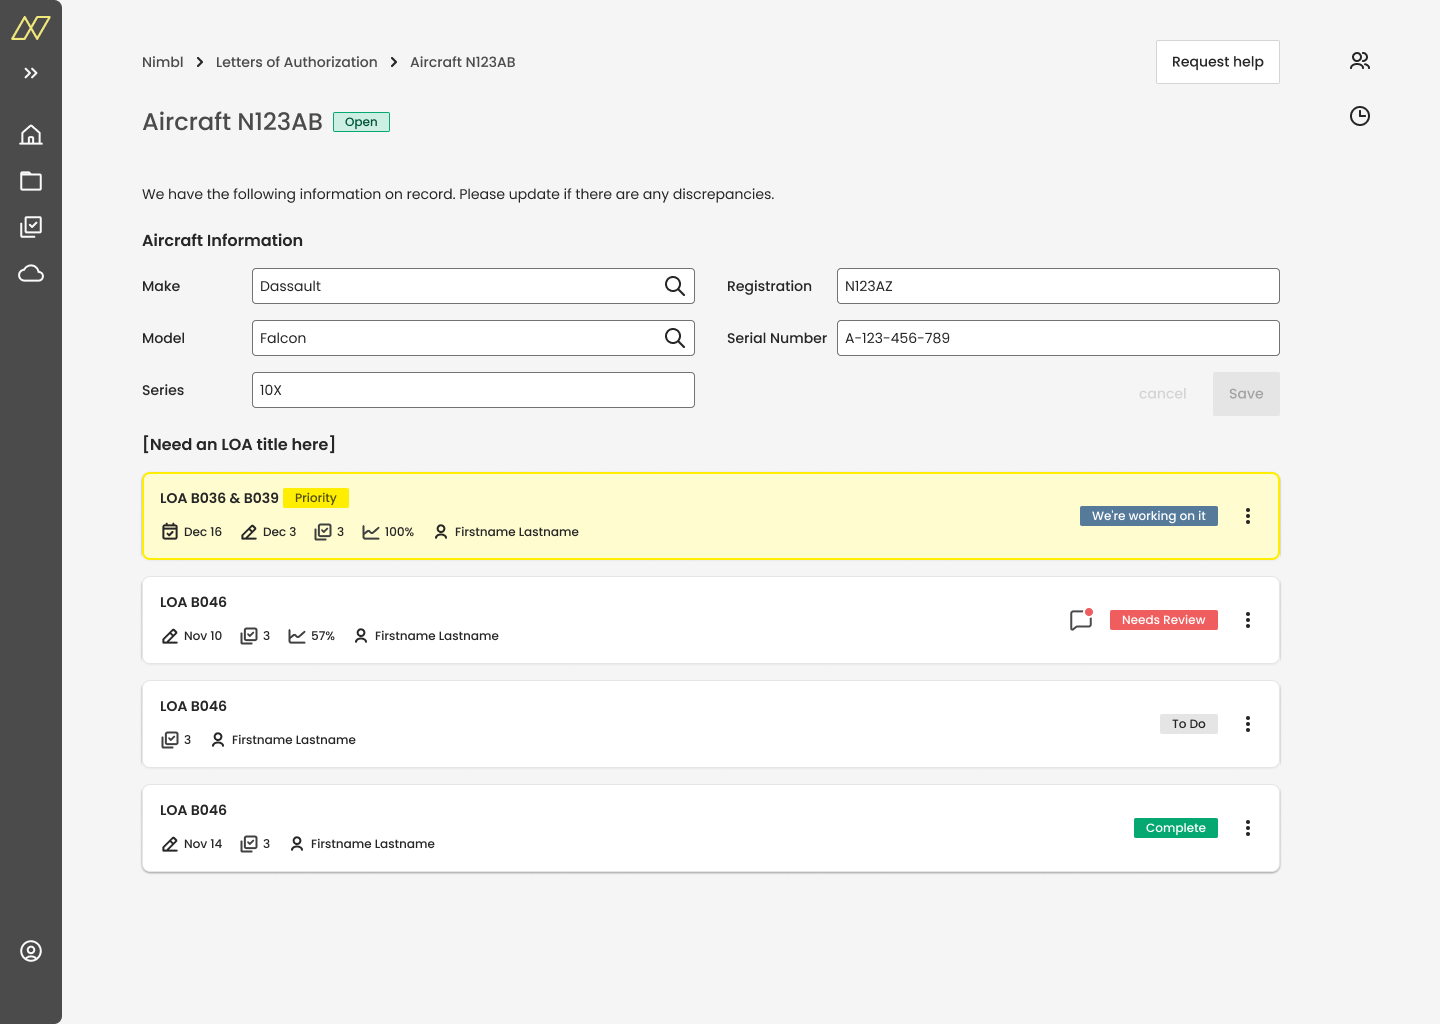The width and height of the screenshot is (1440, 1024).
Task: Open the checklist tasks icon in the sidebar
Action: click(31, 227)
